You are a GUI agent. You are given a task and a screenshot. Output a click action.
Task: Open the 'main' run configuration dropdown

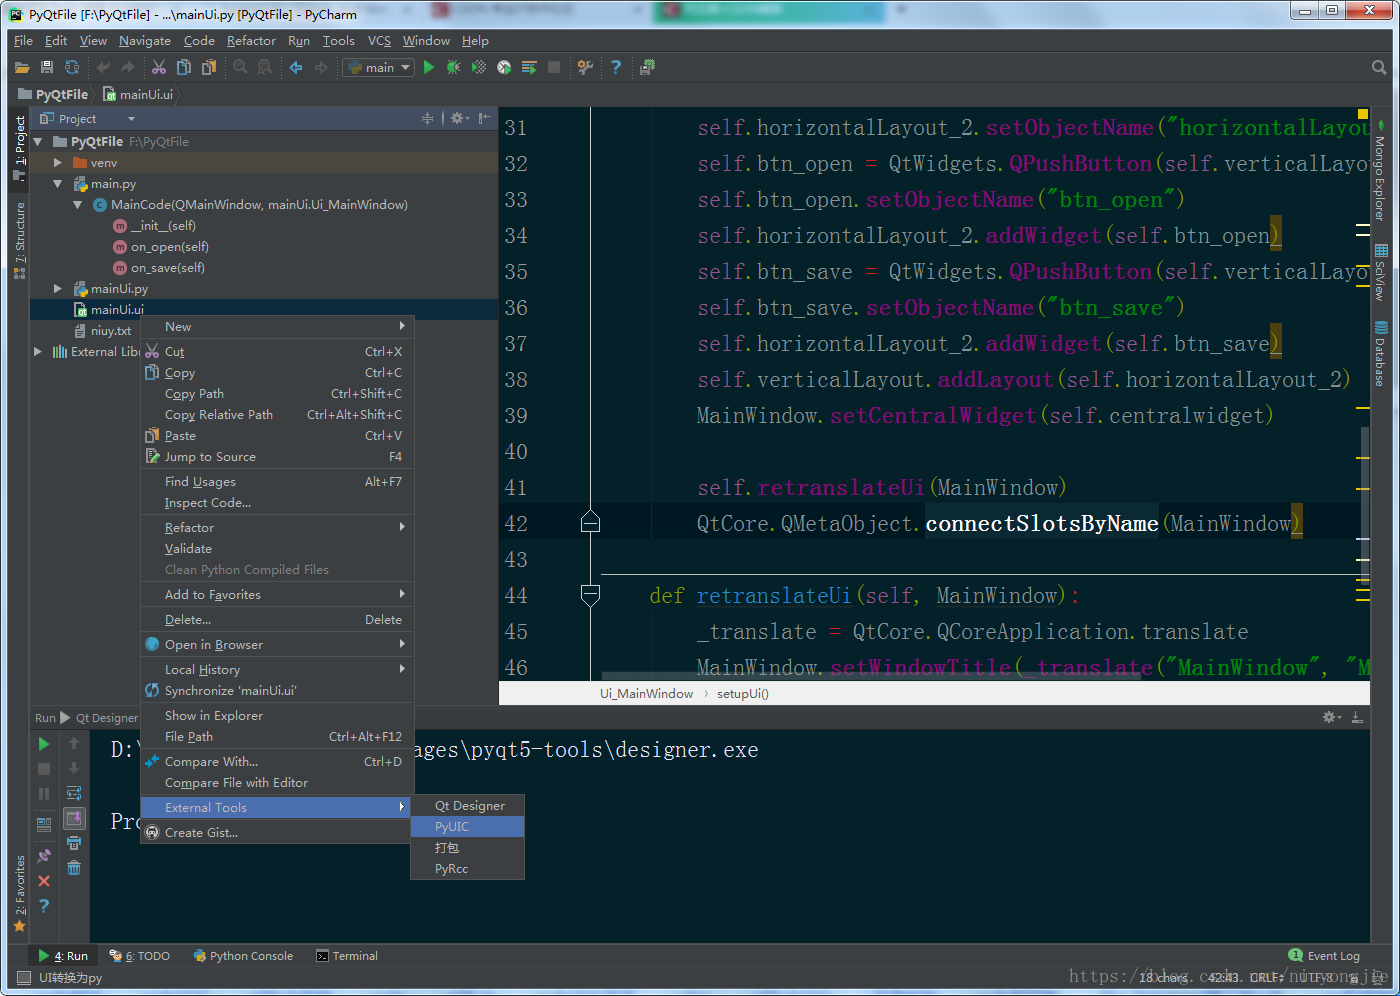point(378,67)
